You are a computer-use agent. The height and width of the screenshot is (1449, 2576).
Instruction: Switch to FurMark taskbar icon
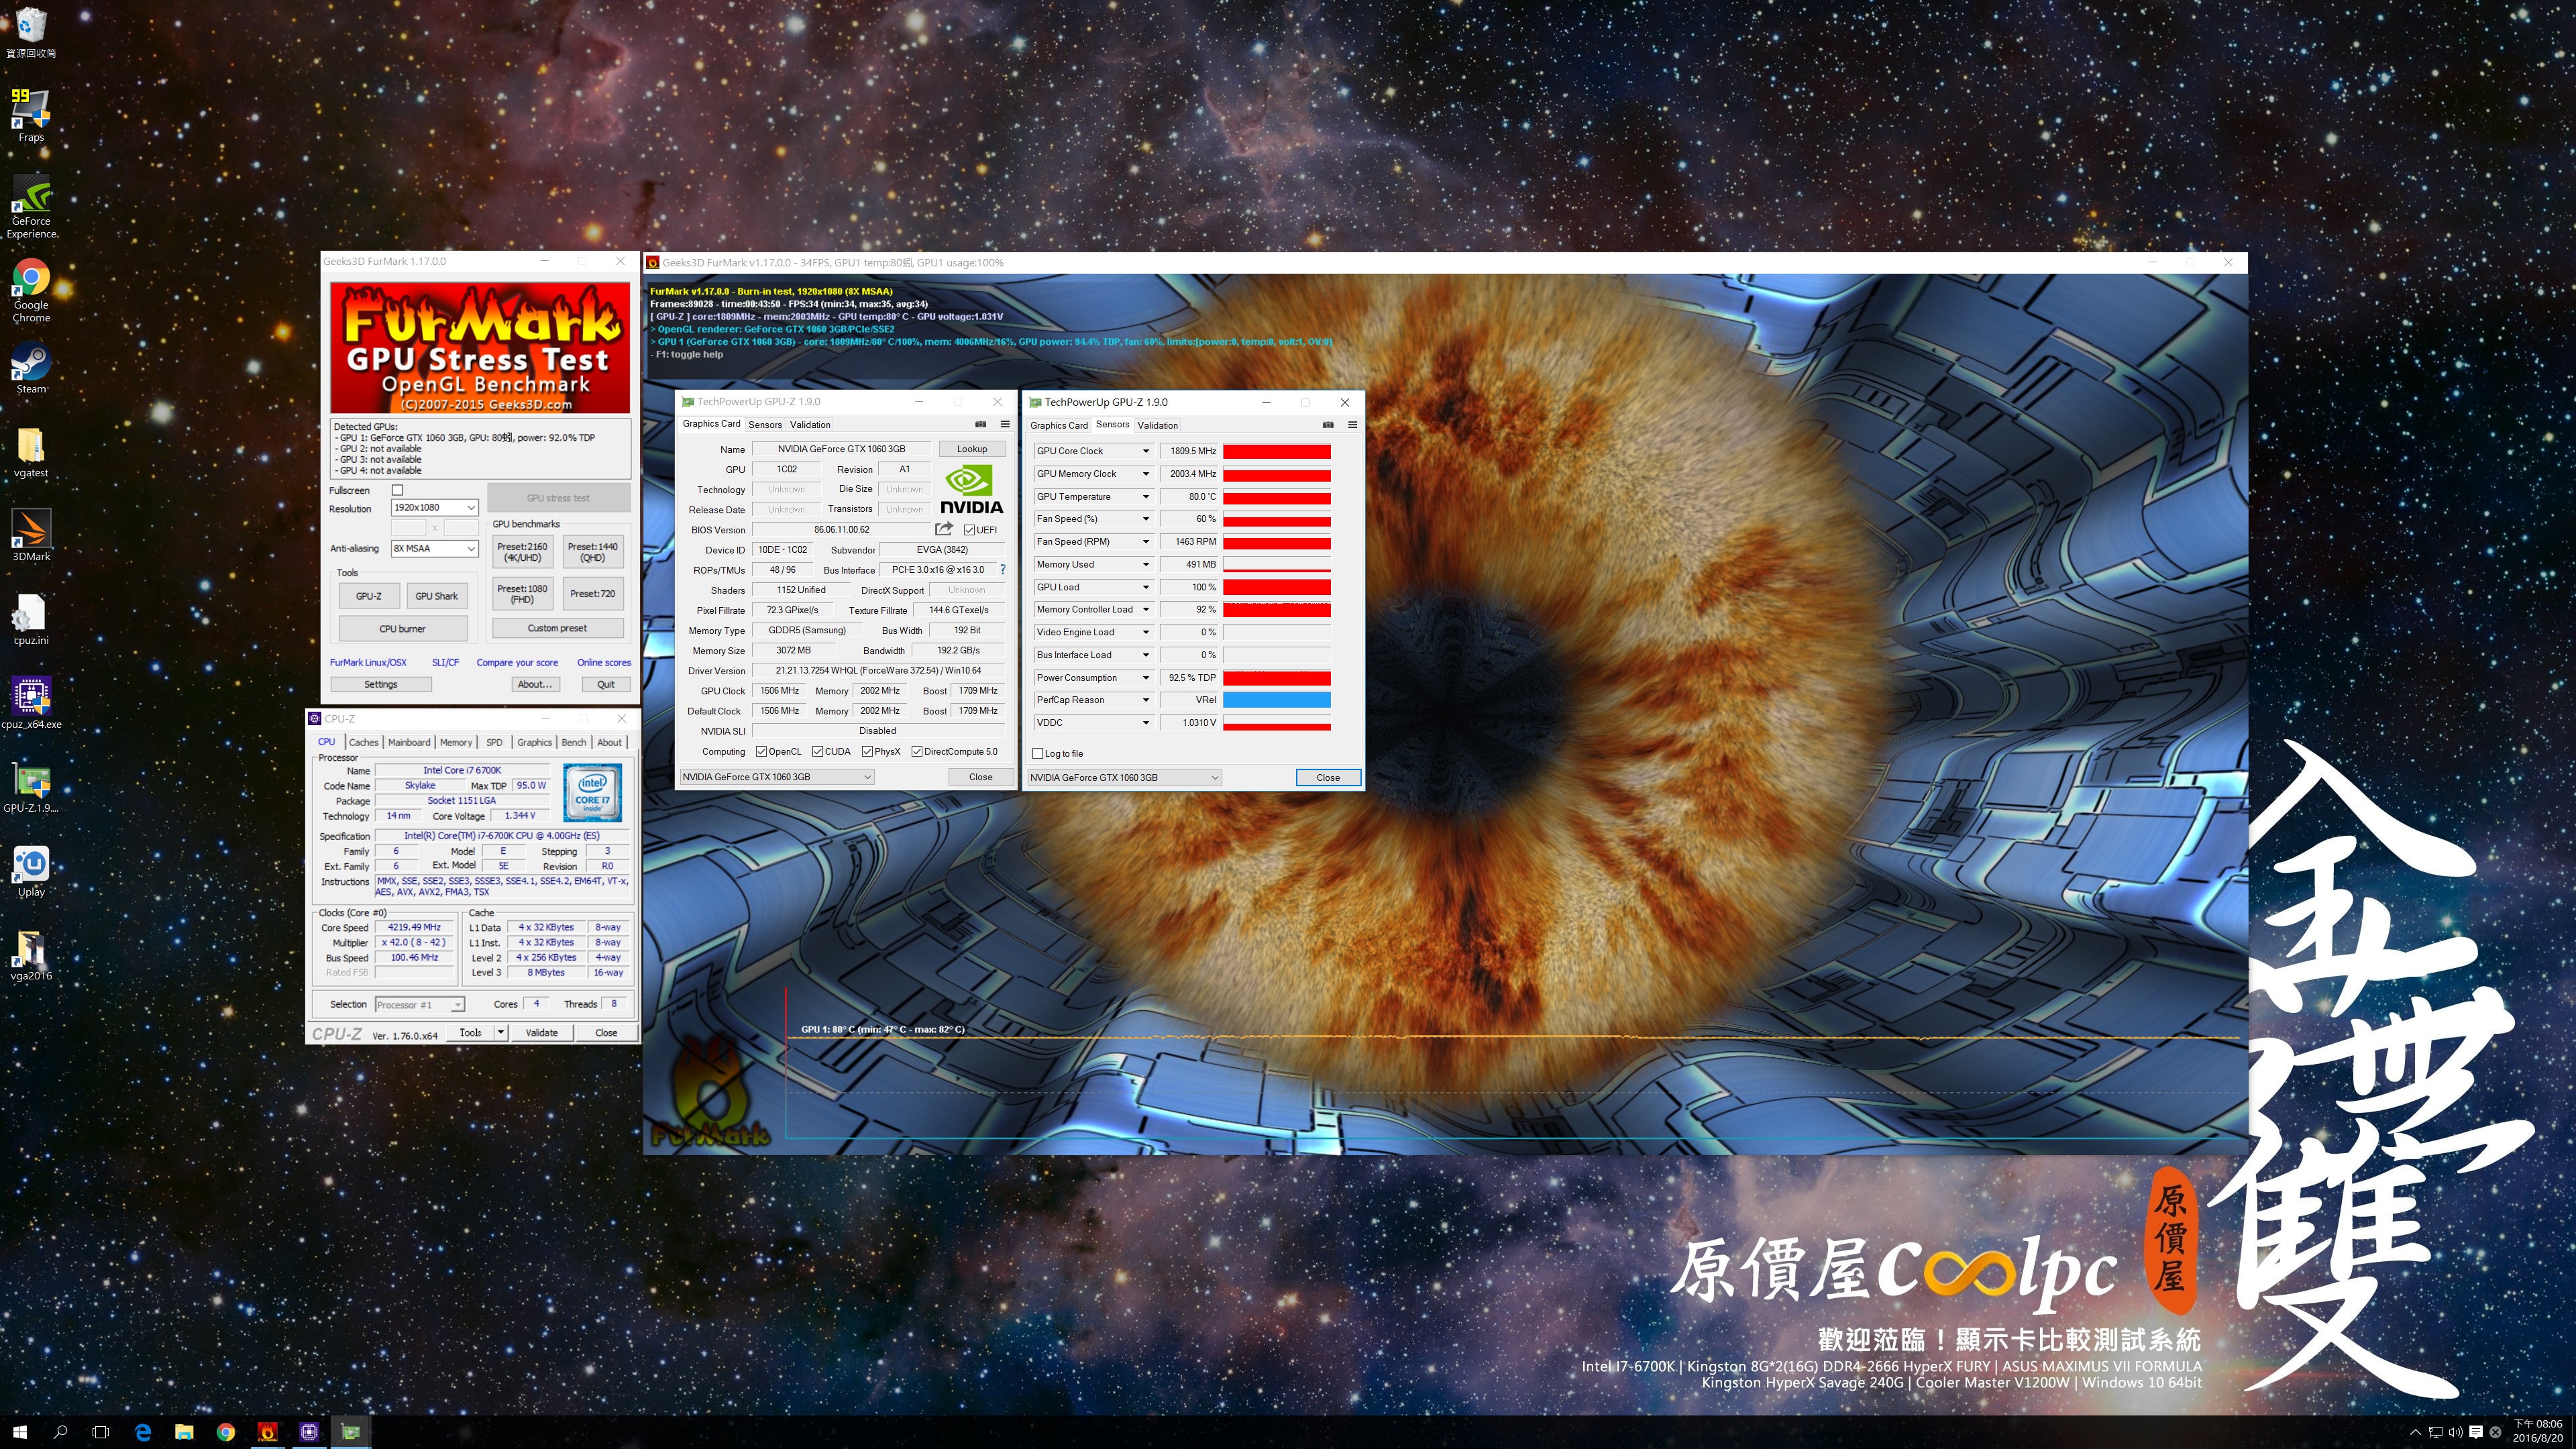[267, 1432]
